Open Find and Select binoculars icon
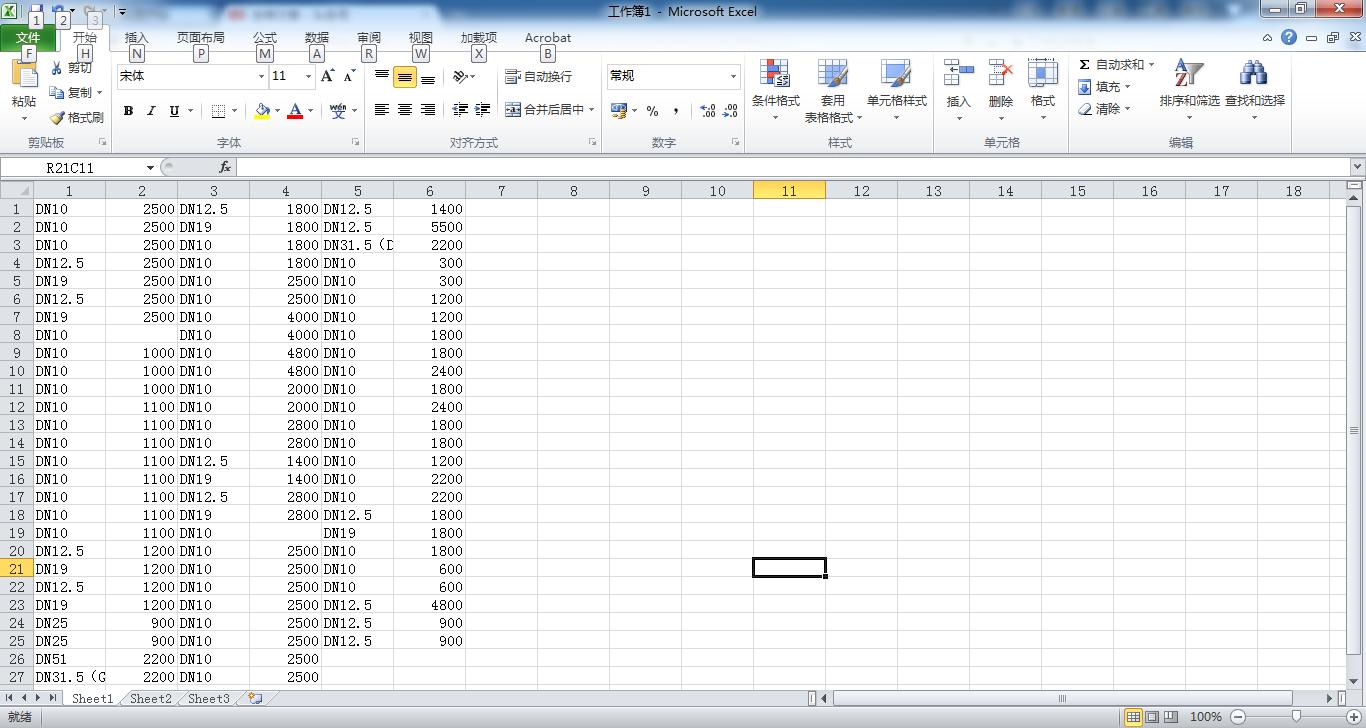Image resolution: width=1366 pixels, height=728 pixels. coord(1254,75)
